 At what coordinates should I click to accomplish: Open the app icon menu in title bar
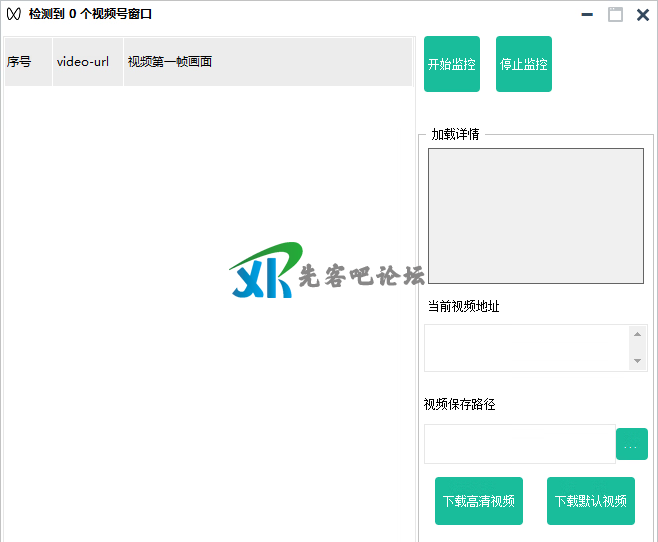[14, 14]
